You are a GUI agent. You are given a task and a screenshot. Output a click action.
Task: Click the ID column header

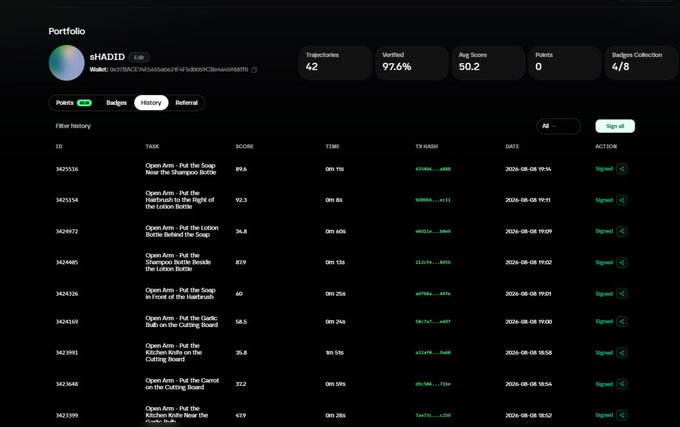(x=59, y=147)
